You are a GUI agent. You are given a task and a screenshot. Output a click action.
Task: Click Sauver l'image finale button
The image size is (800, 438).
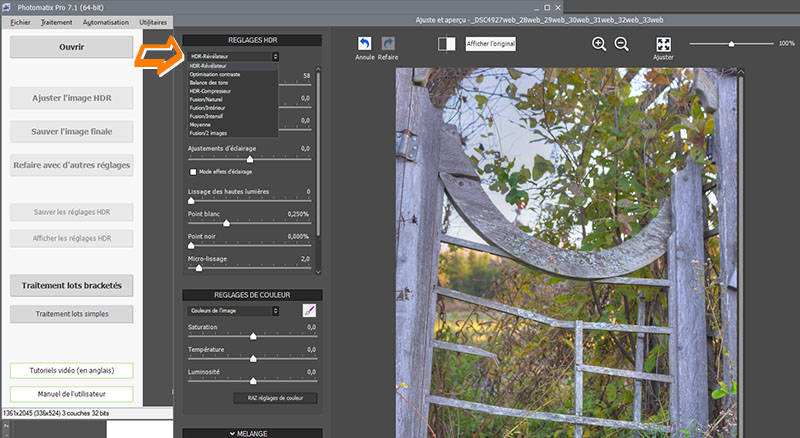(x=71, y=132)
